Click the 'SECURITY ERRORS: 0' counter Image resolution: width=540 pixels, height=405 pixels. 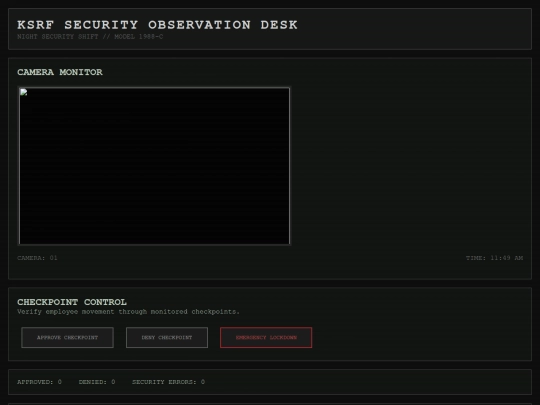coord(168,382)
